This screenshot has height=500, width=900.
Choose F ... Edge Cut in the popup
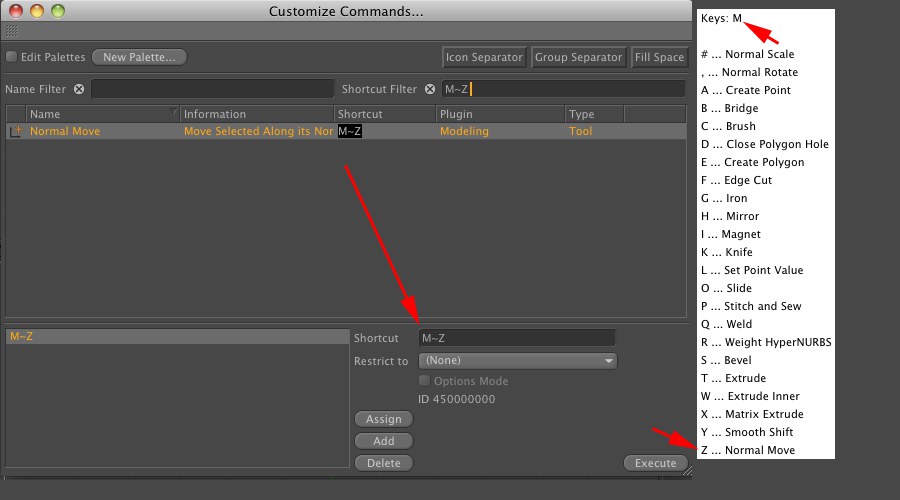pyautogui.click(x=736, y=180)
